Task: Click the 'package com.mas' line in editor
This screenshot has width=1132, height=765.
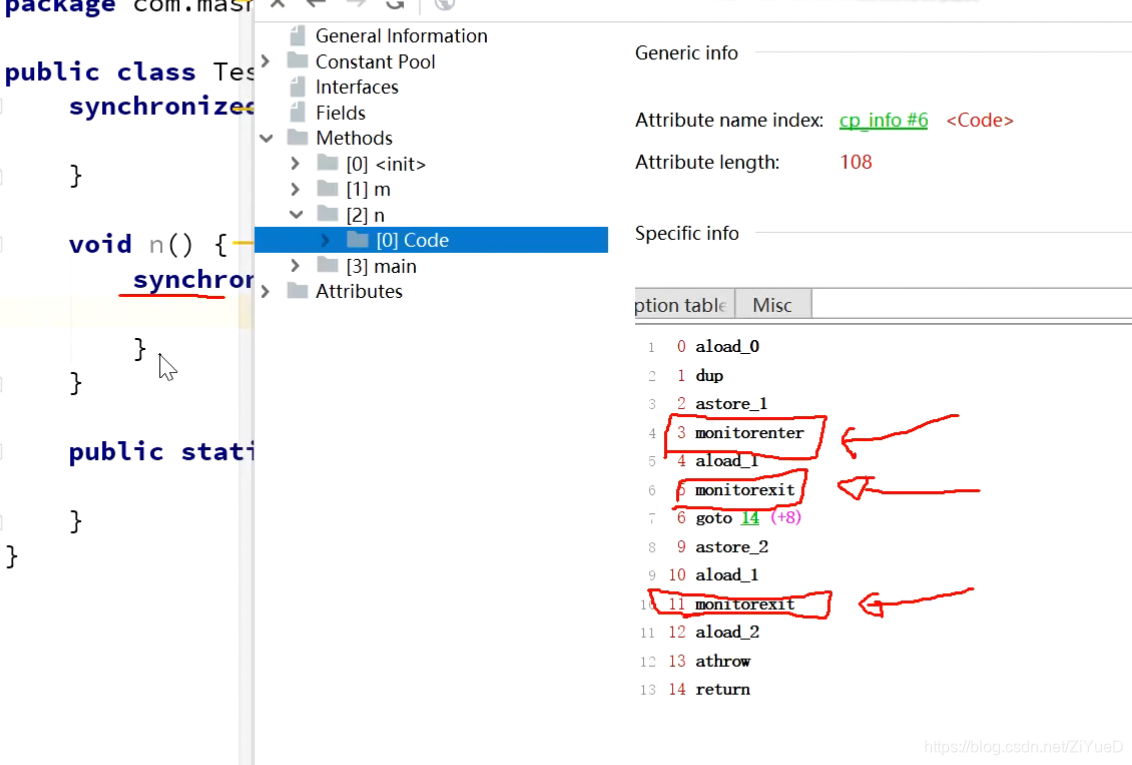Action: coord(127,6)
